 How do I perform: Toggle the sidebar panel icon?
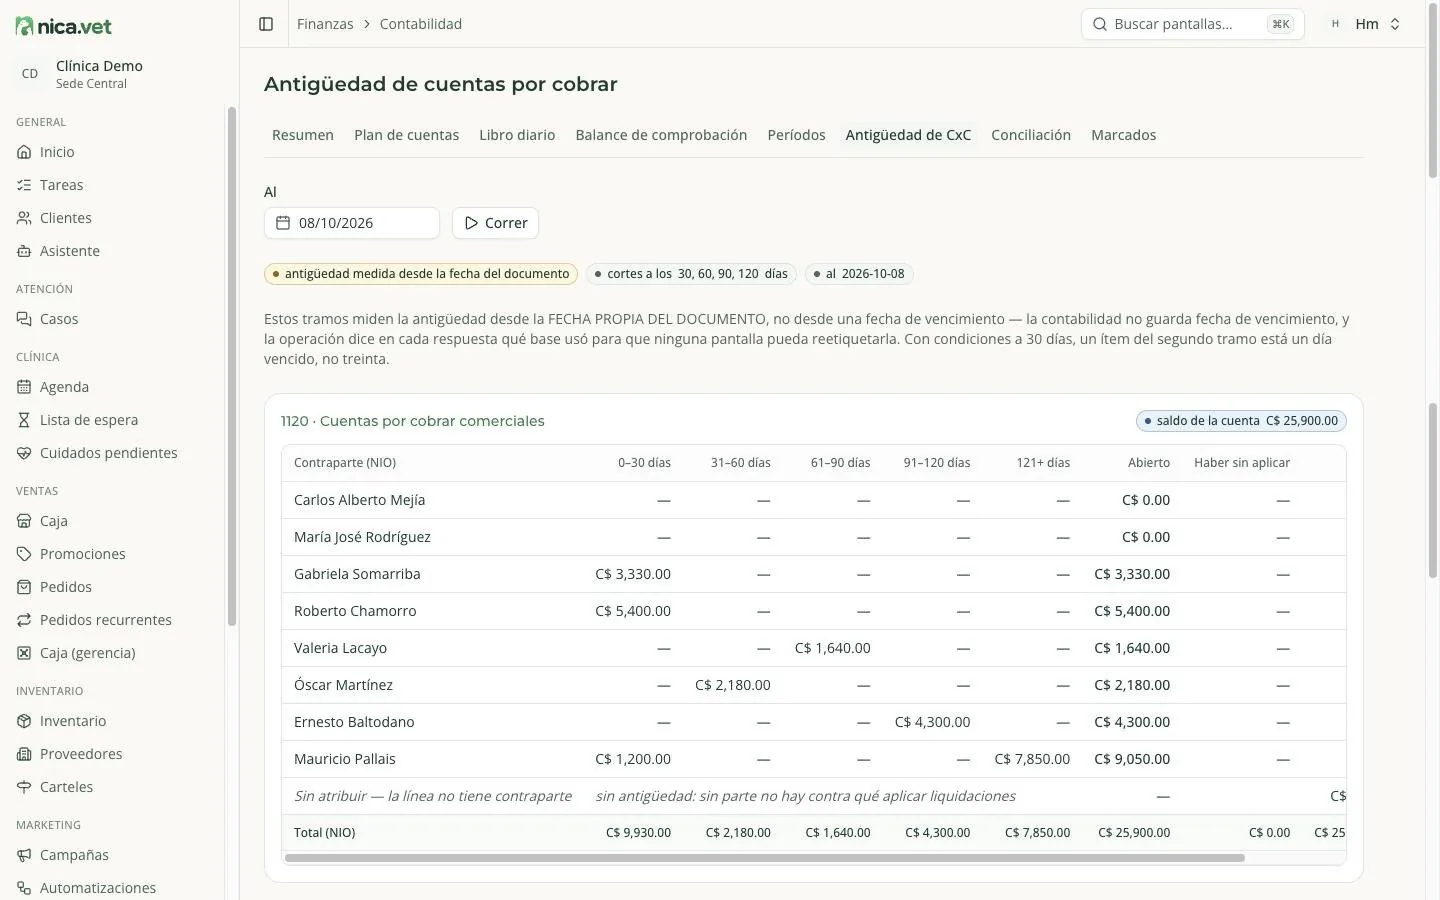tap(266, 24)
